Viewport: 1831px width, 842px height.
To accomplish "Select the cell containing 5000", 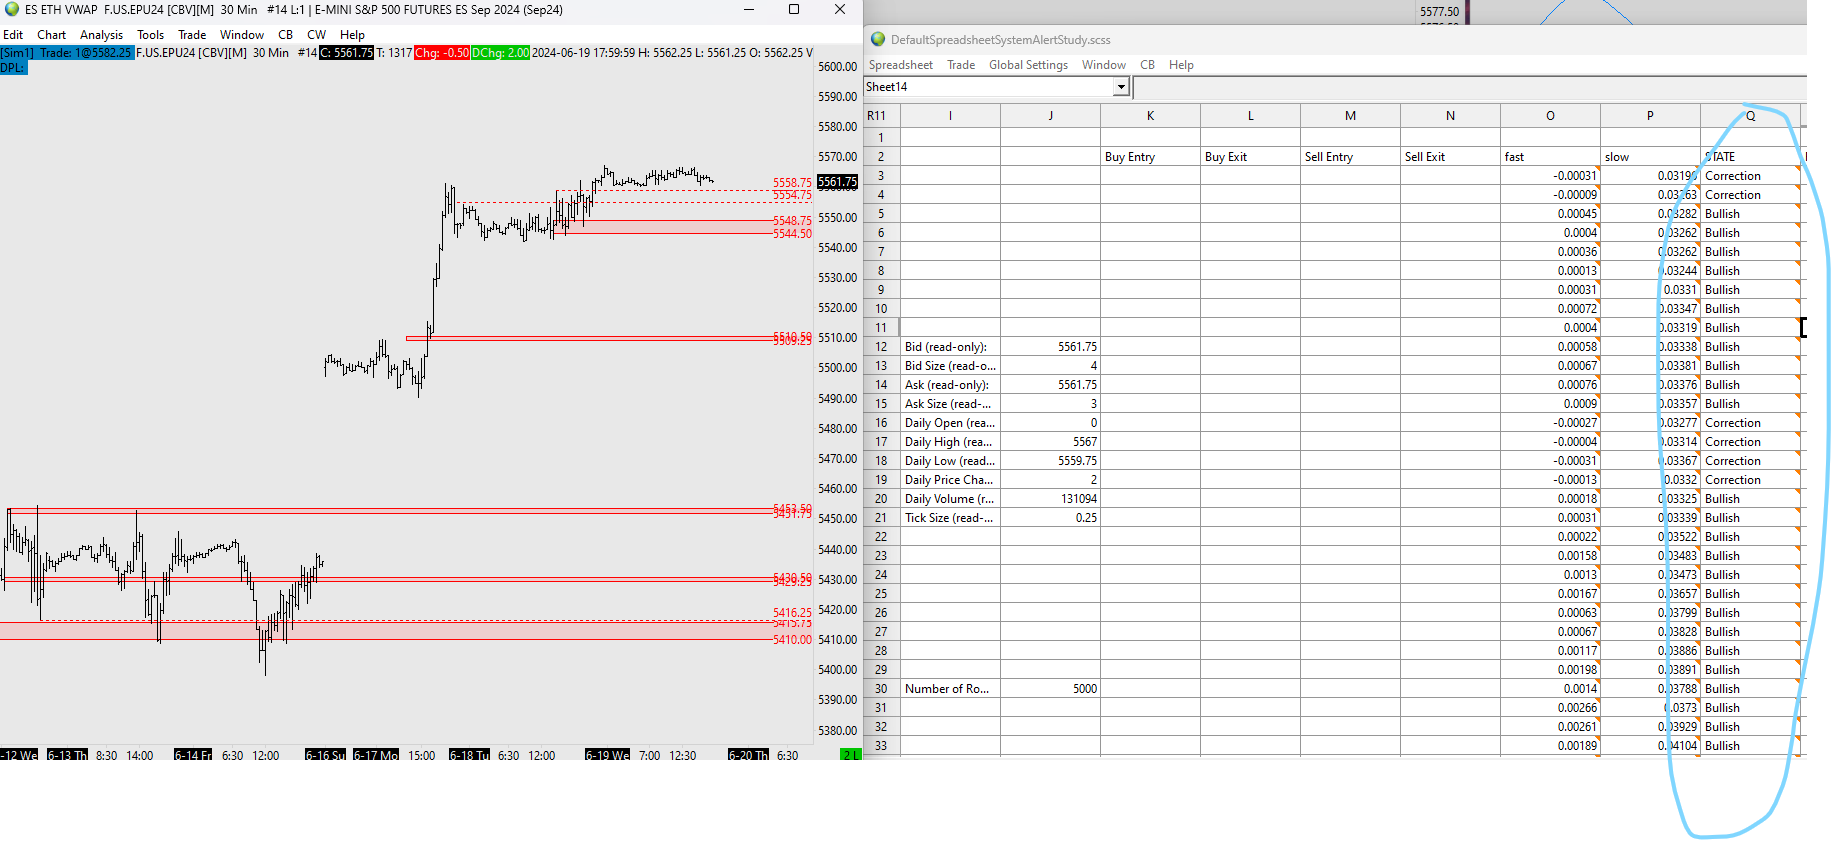I will tap(1050, 689).
